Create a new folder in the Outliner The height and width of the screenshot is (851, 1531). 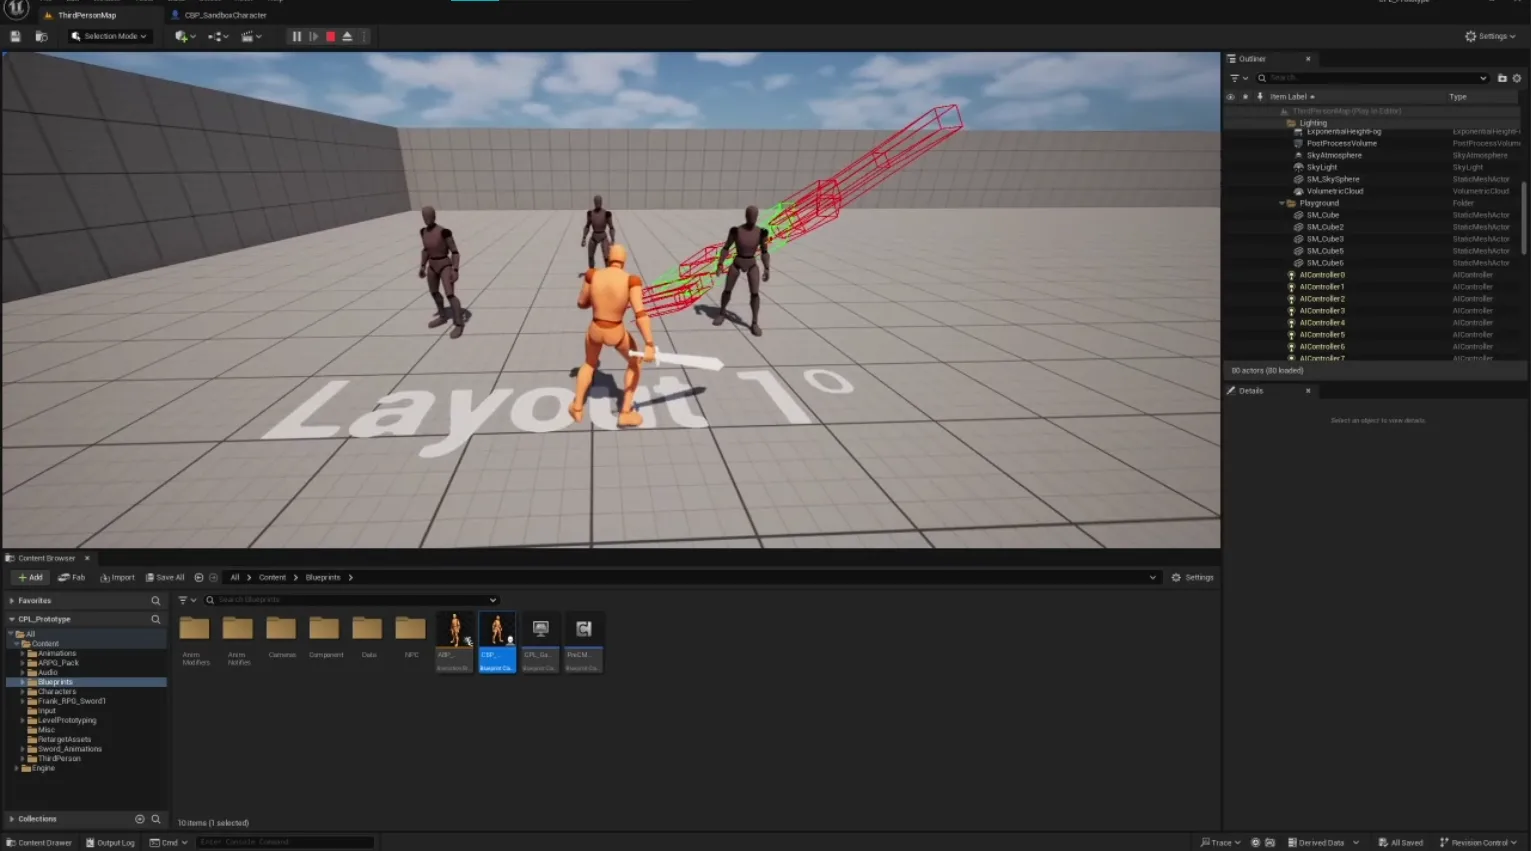[1502, 78]
